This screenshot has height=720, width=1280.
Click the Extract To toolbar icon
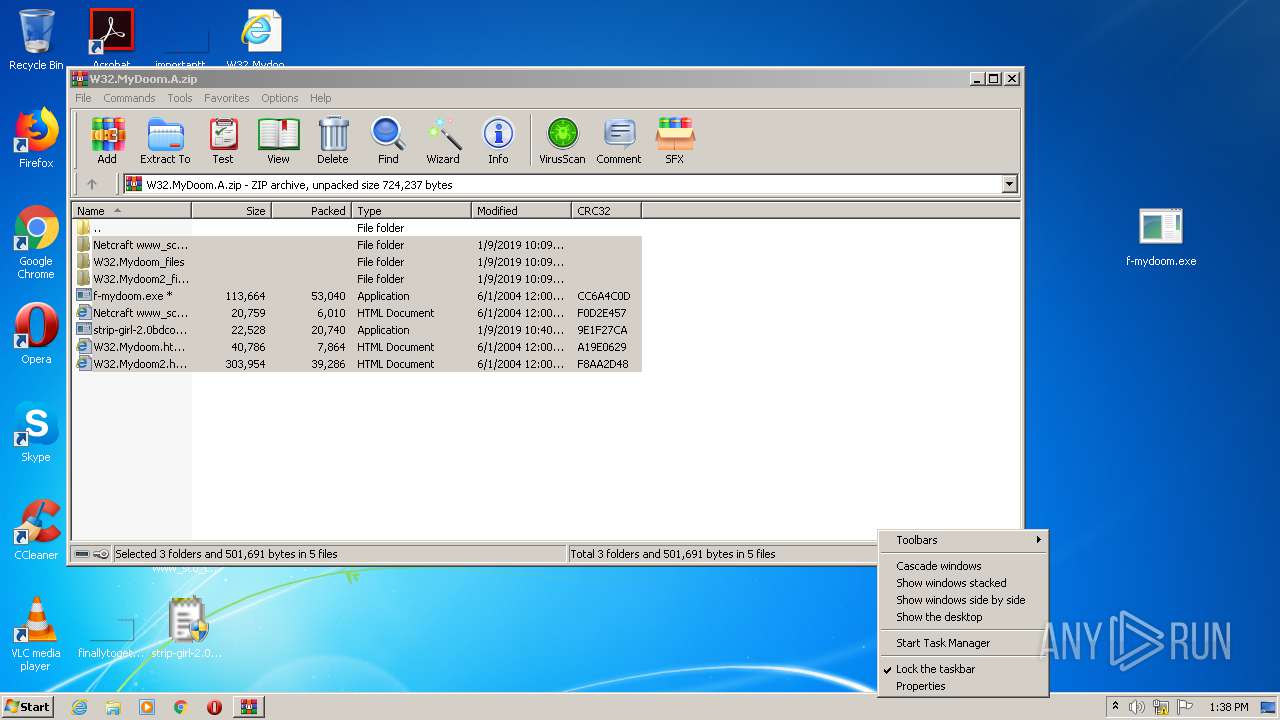pyautogui.click(x=165, y=140)
